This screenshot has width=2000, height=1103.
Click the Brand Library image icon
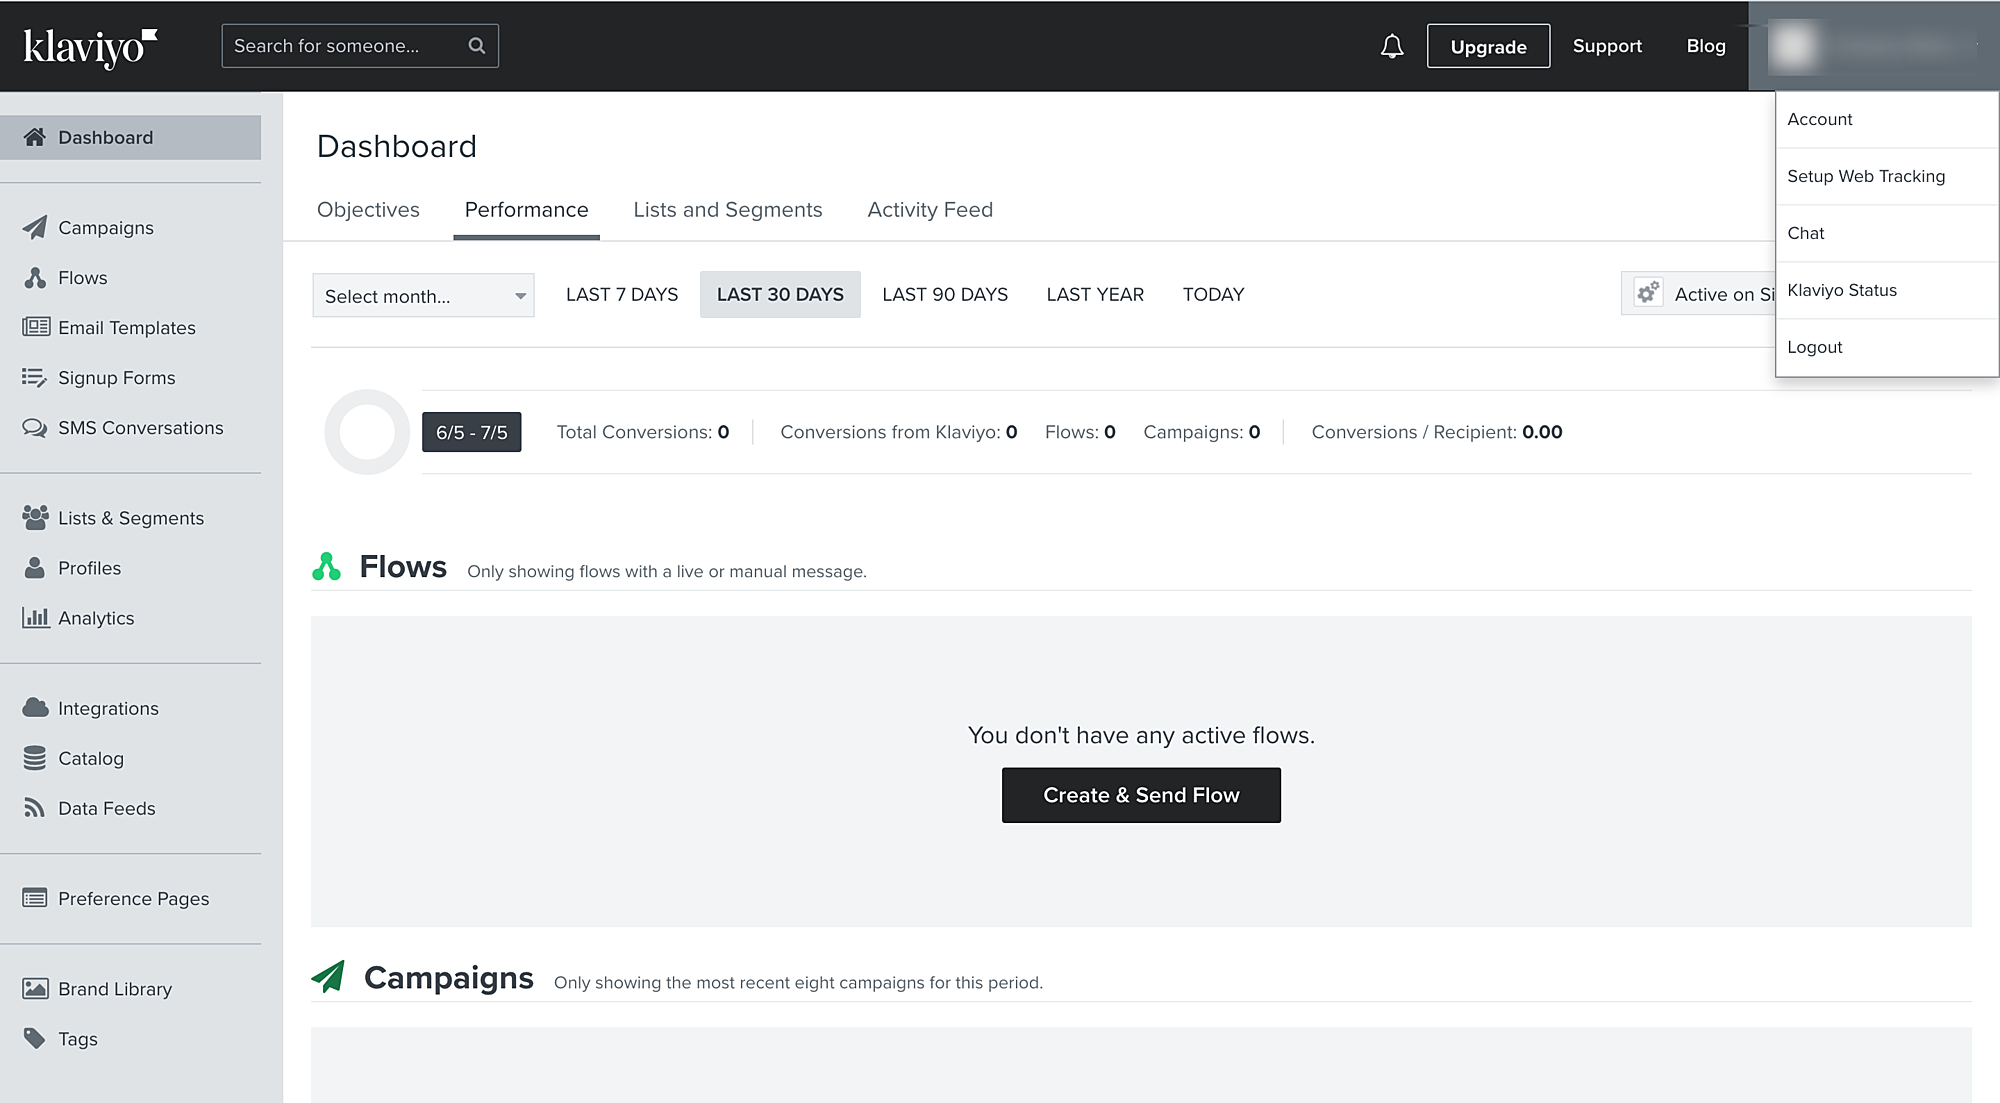click(35, 988)
